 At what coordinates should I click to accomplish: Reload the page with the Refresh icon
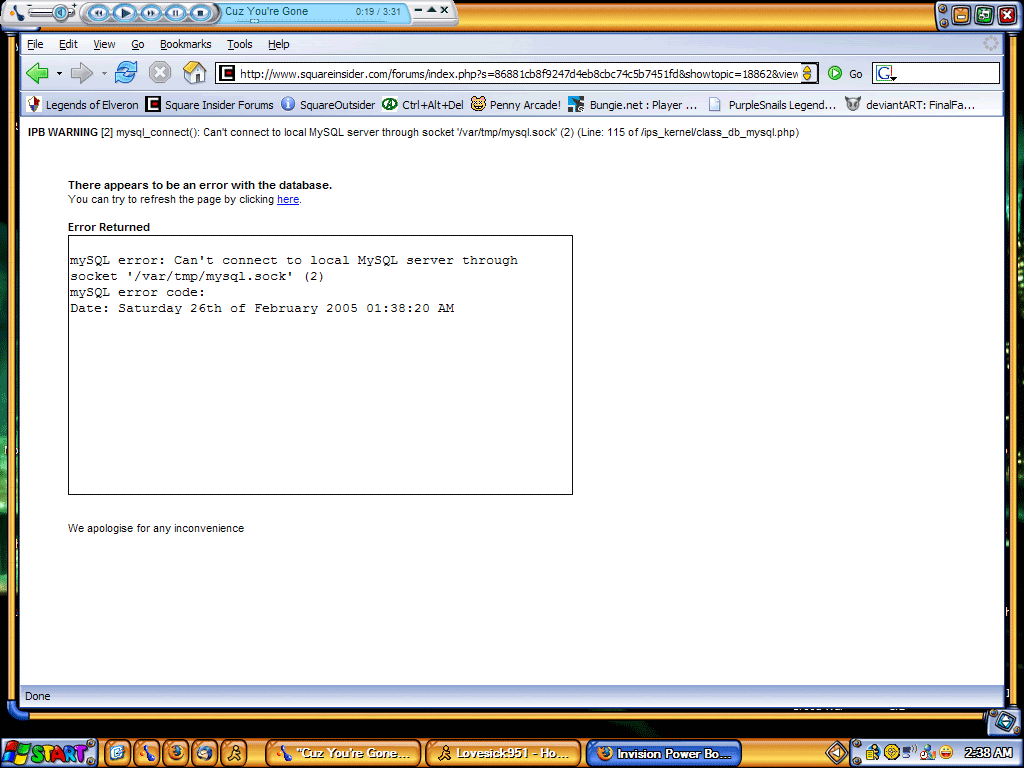pyautogui.click(x=126, y=72)
